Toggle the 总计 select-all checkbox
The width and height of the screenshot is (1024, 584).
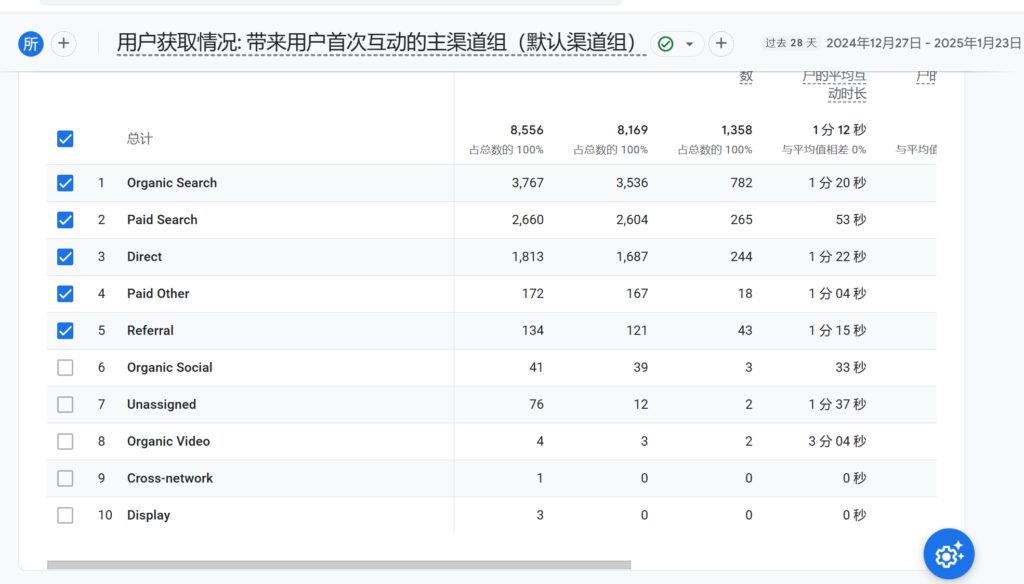65,139
